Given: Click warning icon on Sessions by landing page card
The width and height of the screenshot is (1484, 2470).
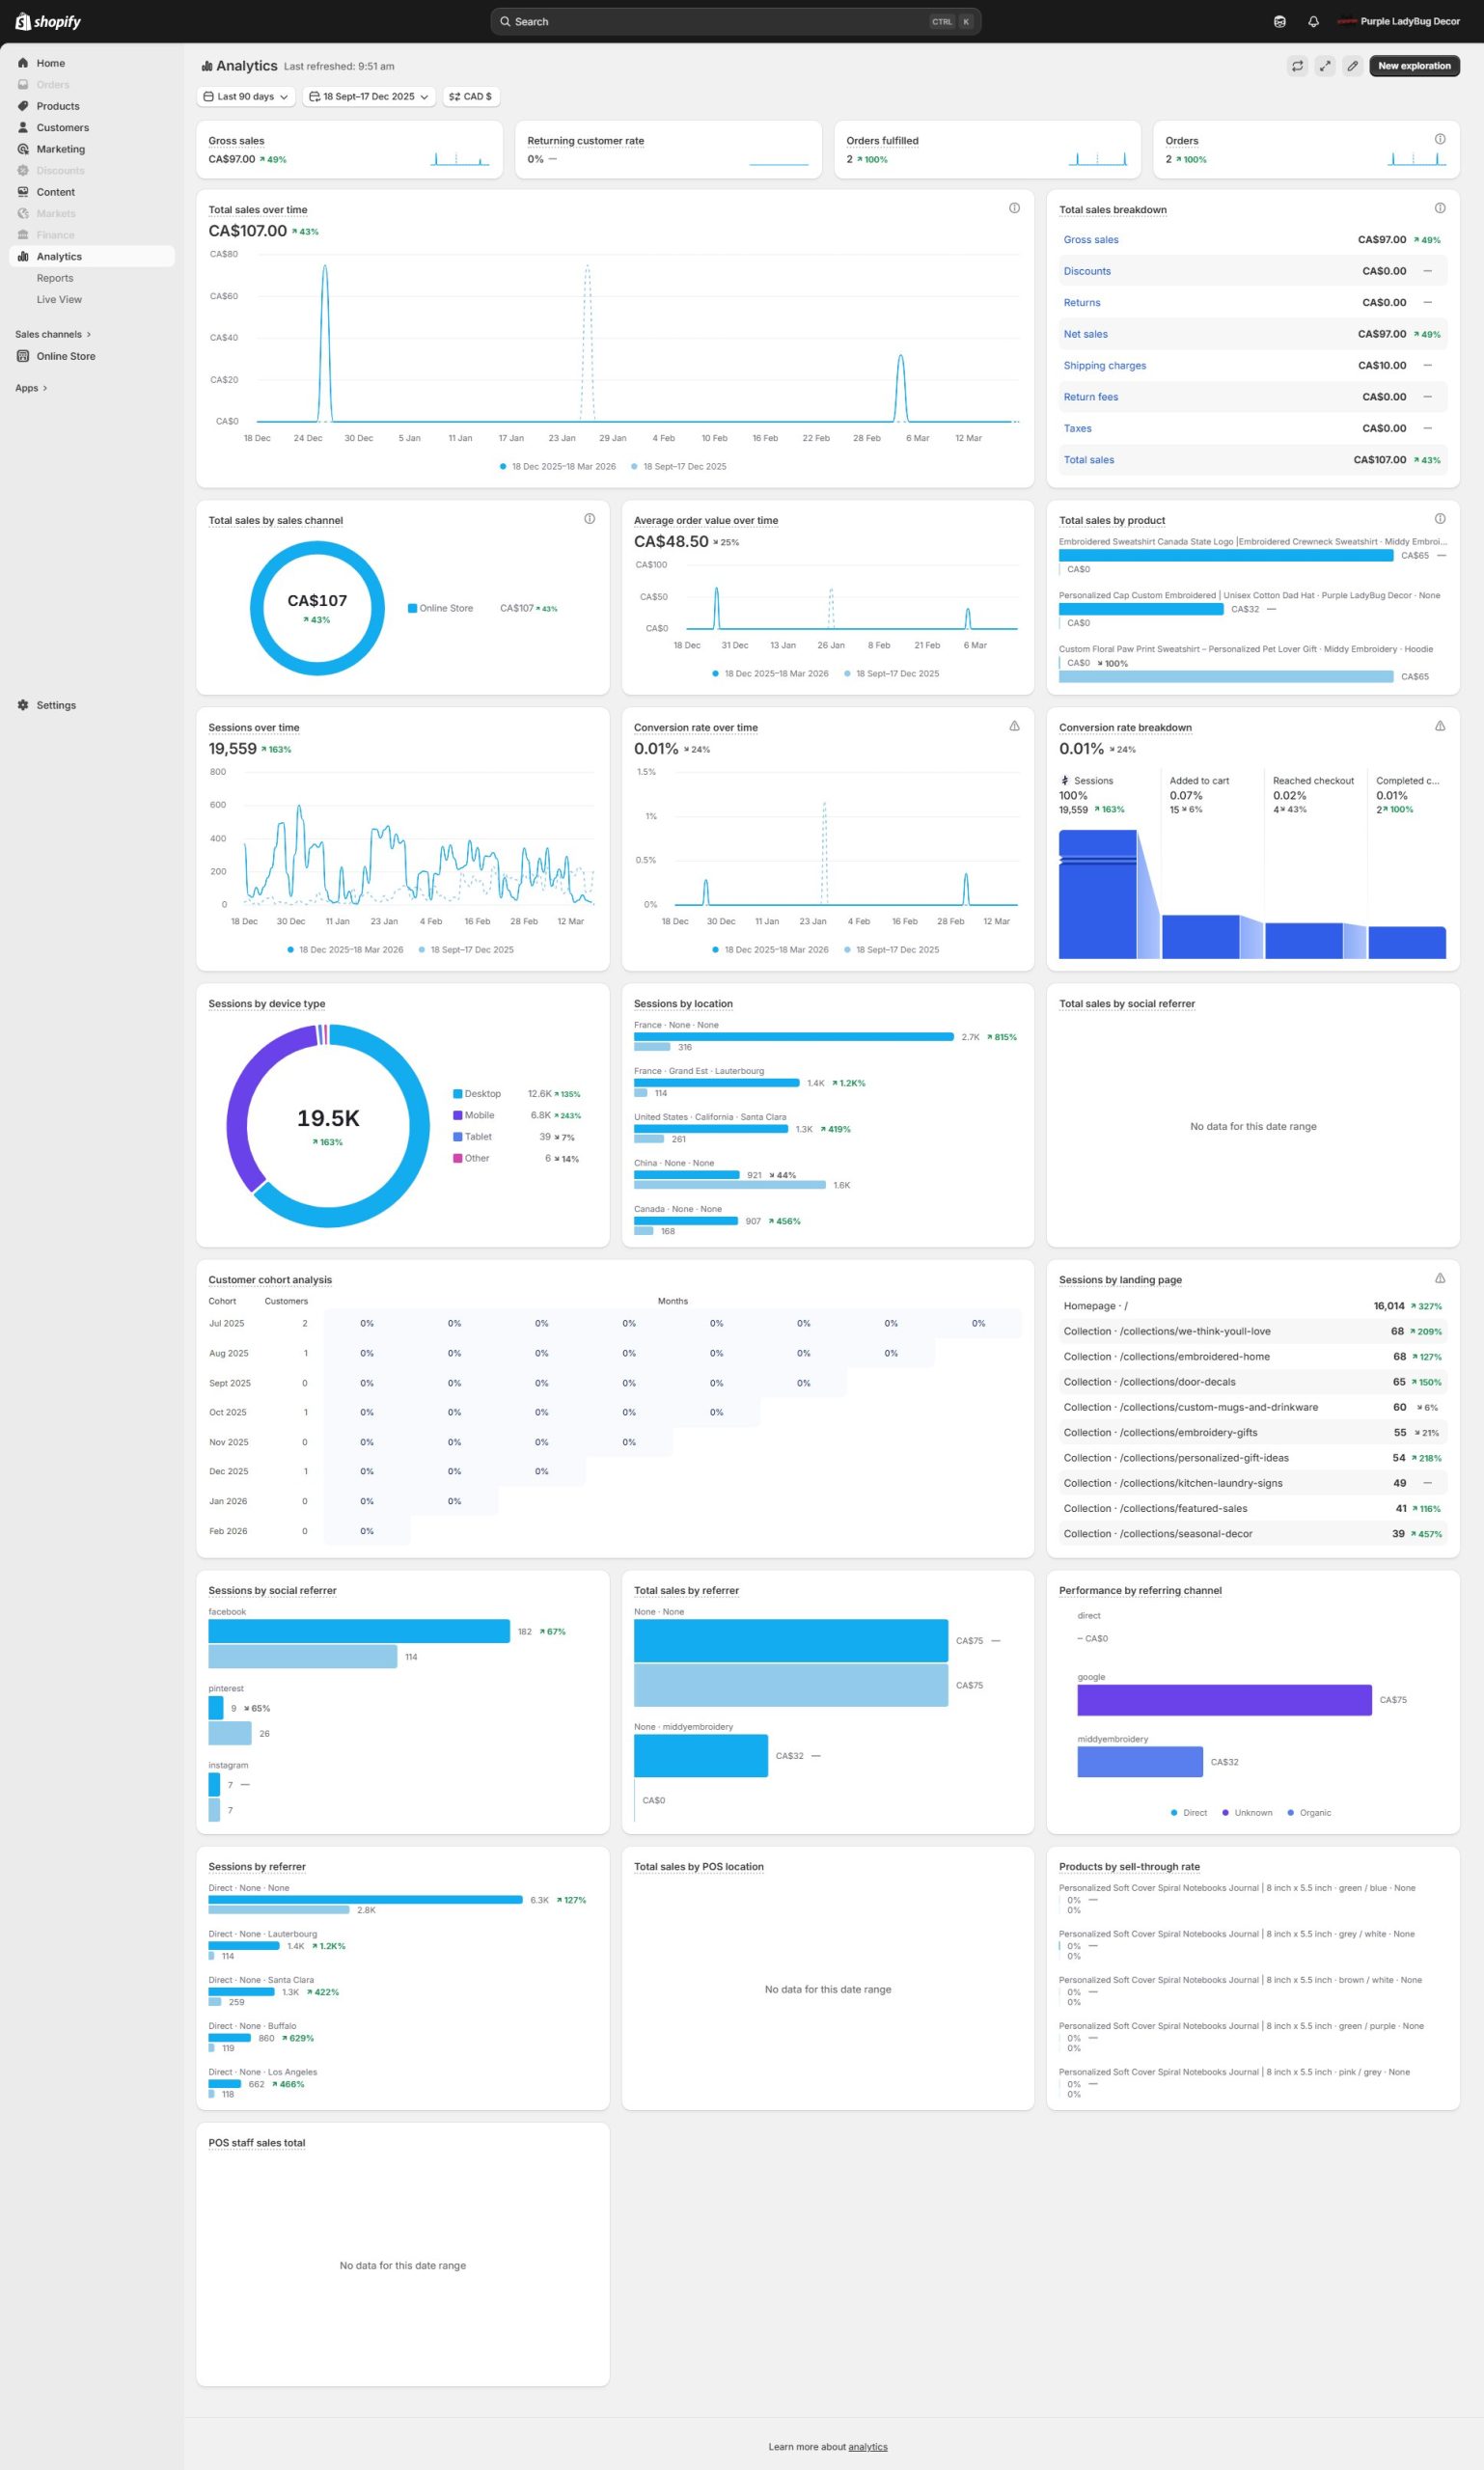Looking at the screenshot, I should tap(1439, 1278).
